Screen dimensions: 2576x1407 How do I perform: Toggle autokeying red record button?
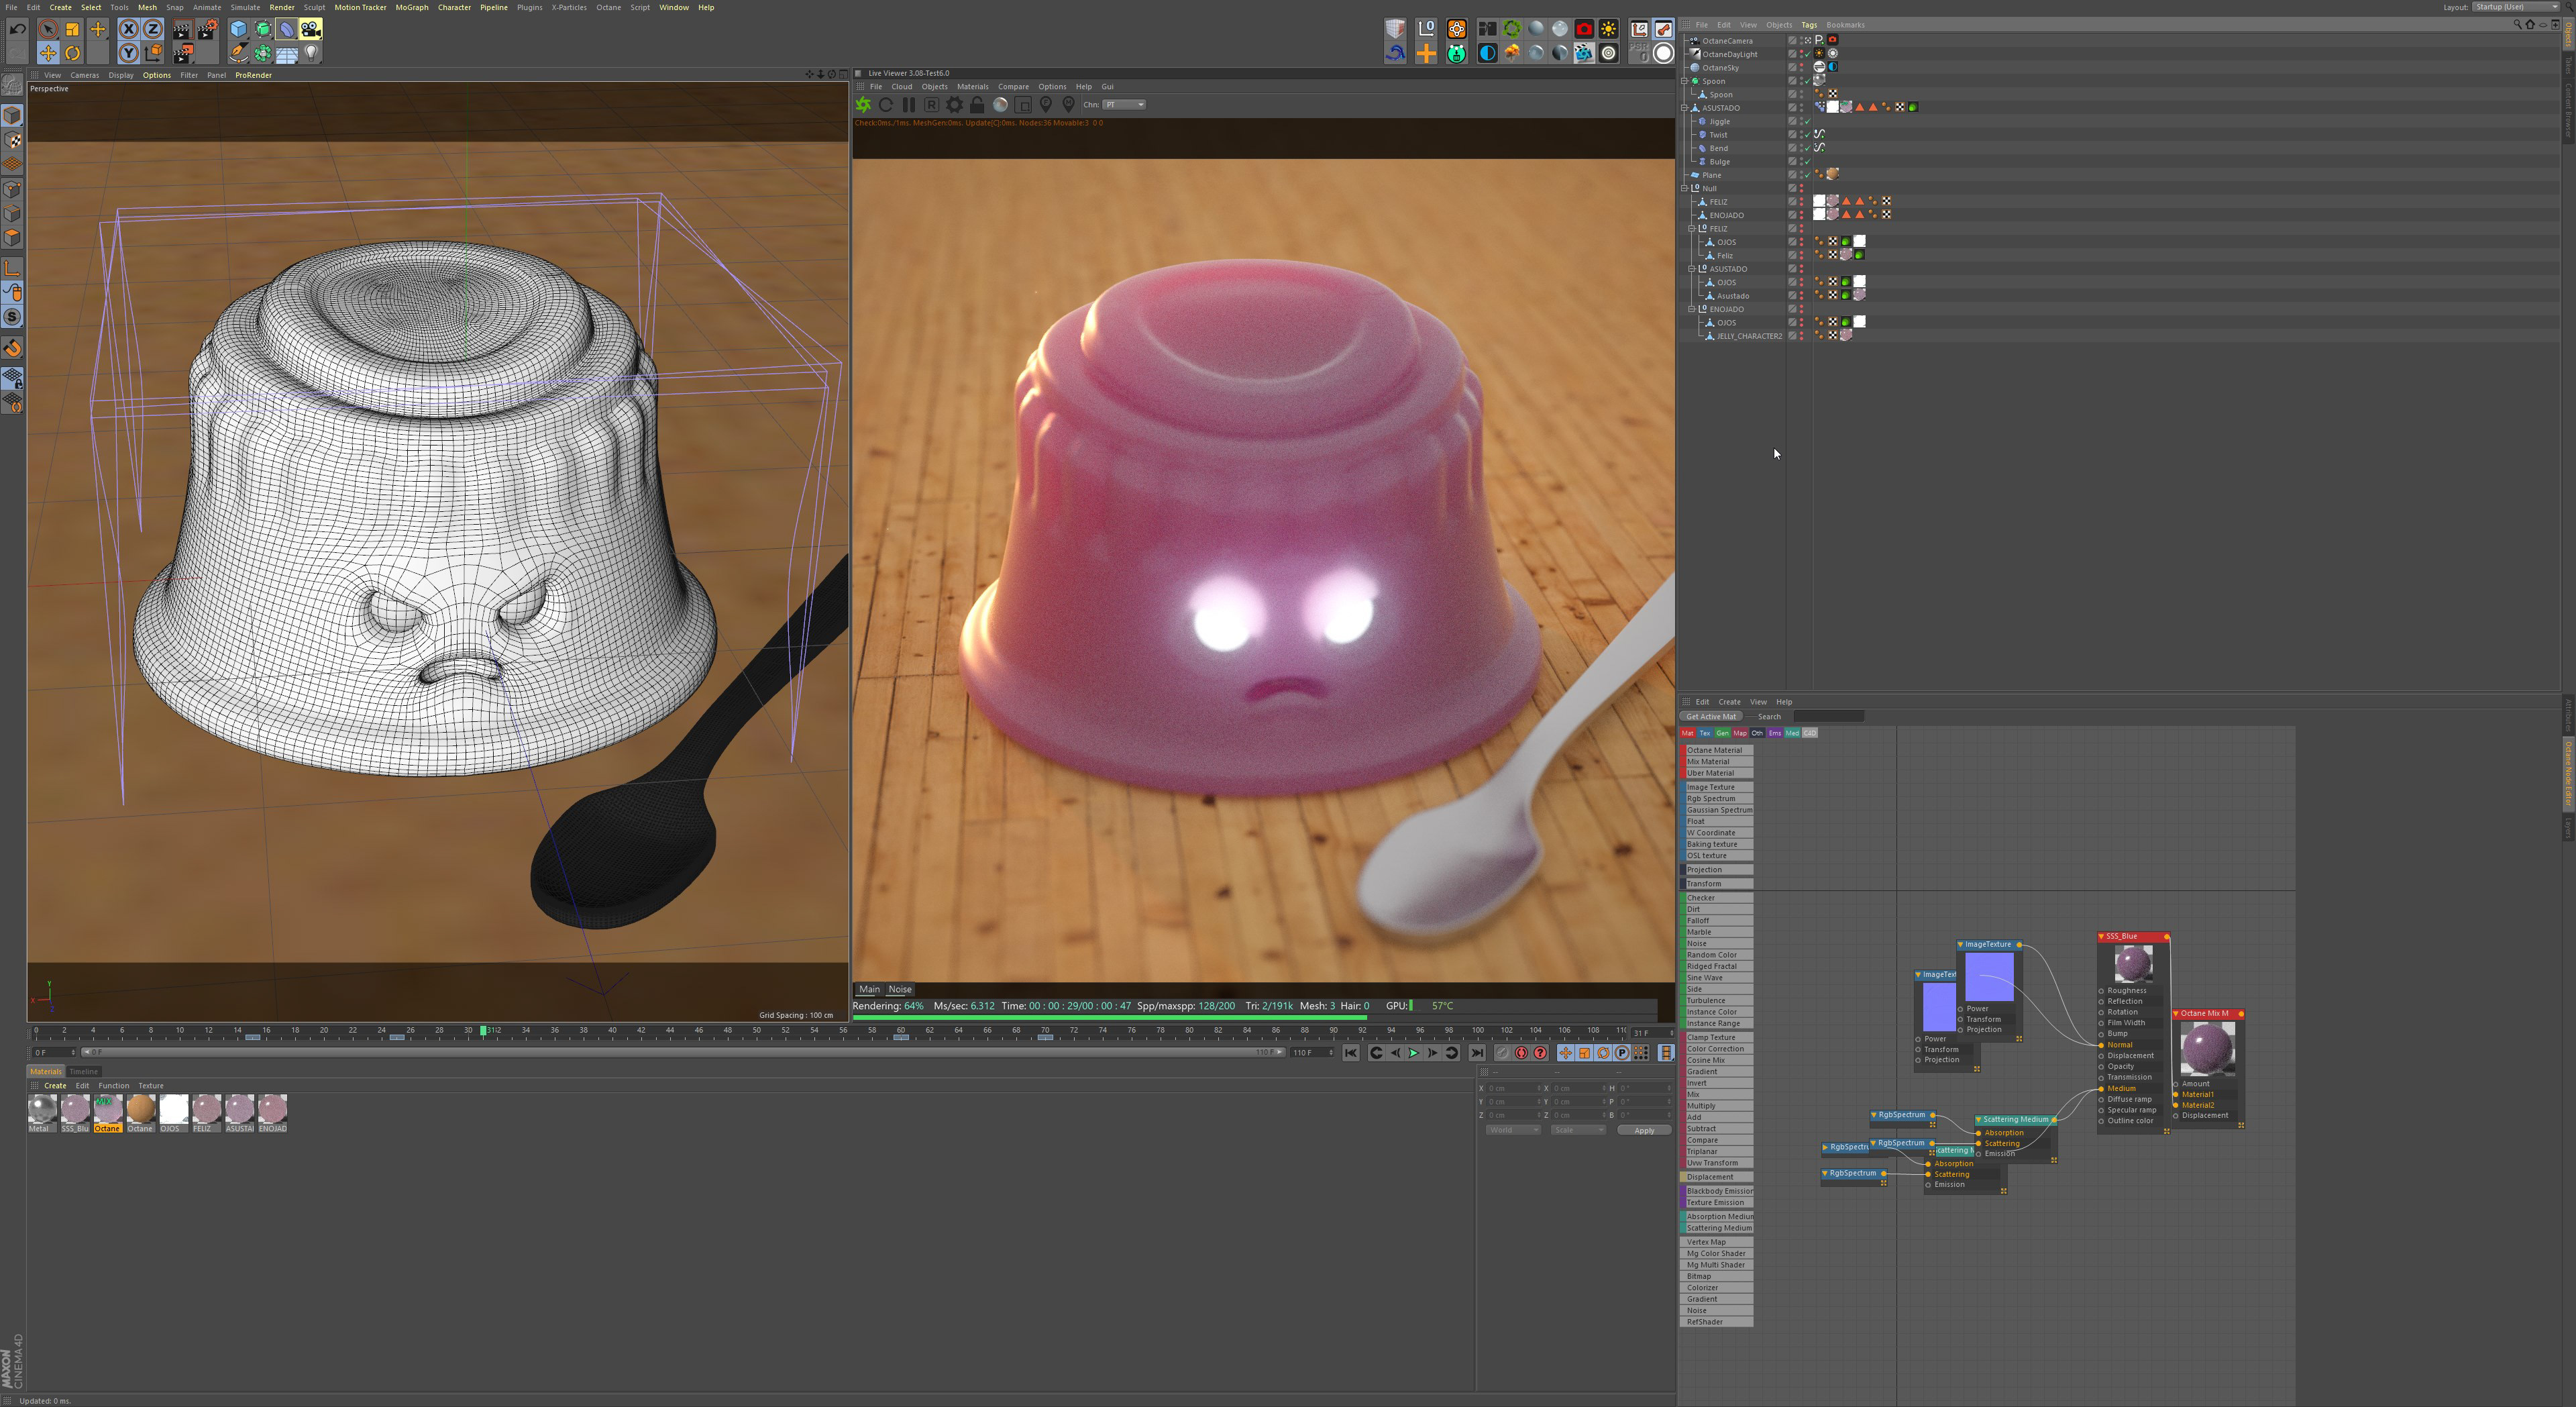pos(1521,1053)
